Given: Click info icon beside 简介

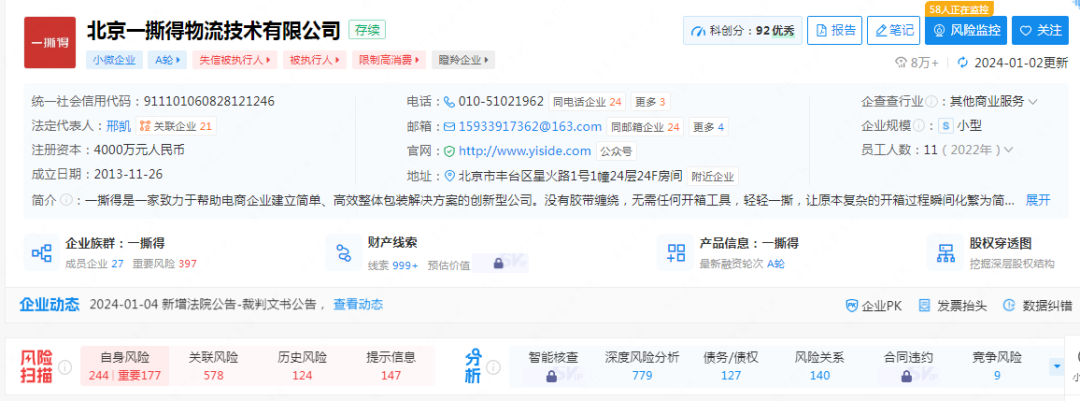Looking at the screenshot, I should coord(66,200).
